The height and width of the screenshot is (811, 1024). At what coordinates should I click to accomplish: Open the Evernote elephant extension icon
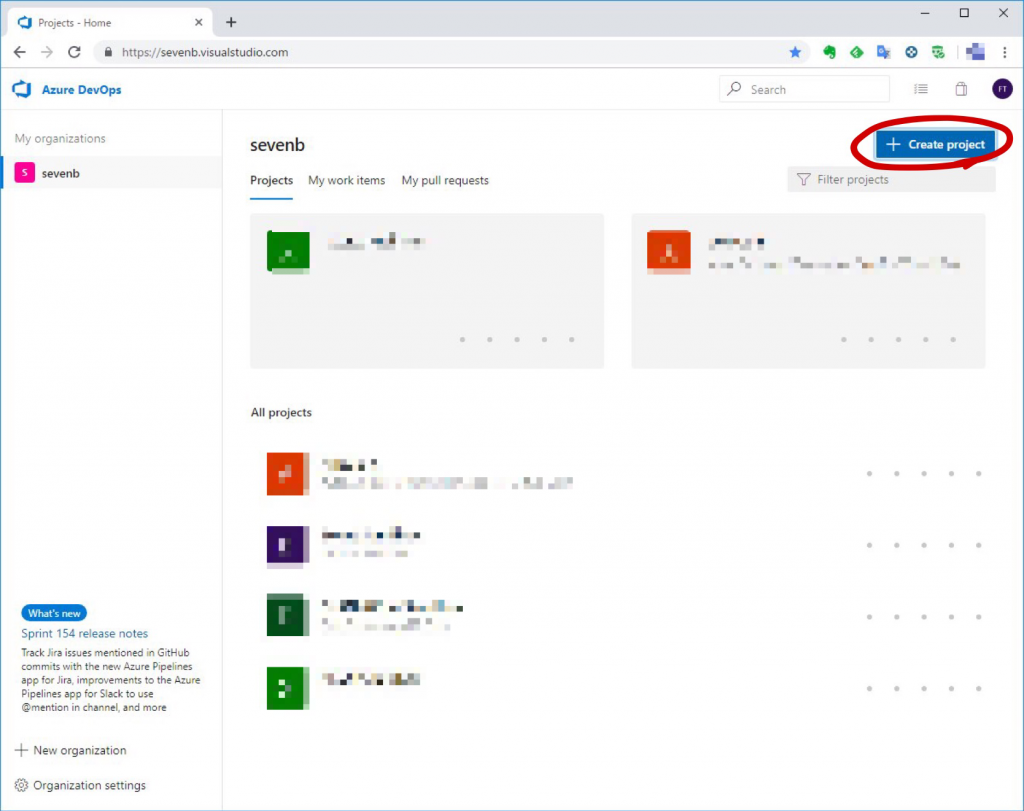[x=829, y=52]
